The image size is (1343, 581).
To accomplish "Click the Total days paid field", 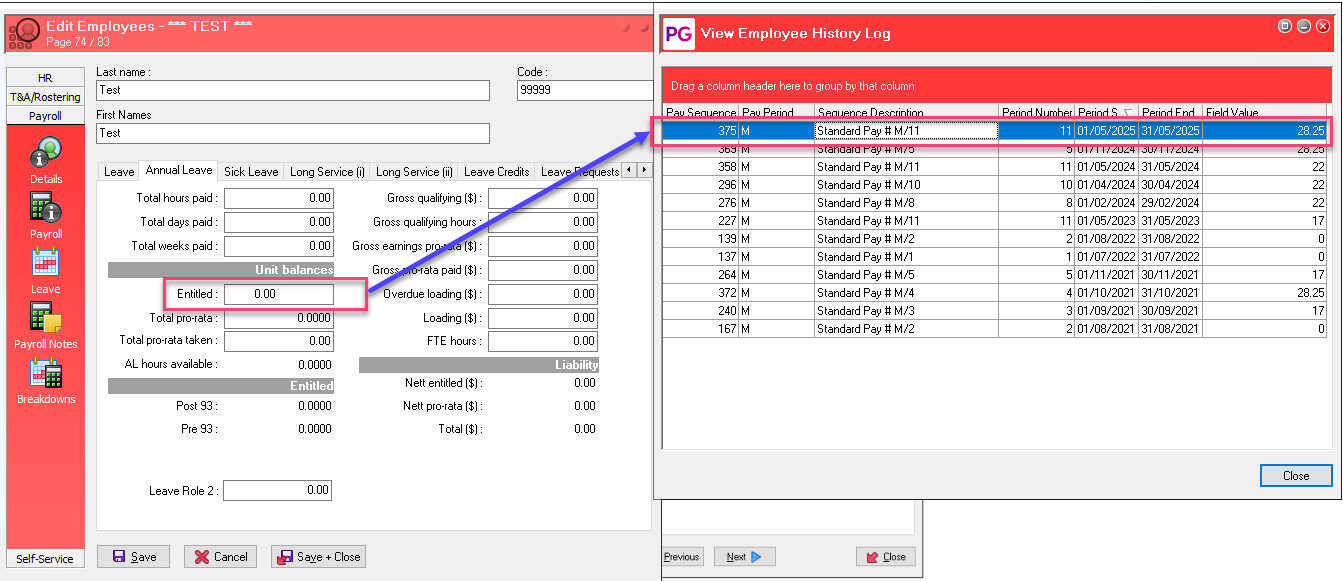I will (x=279, y=222).
